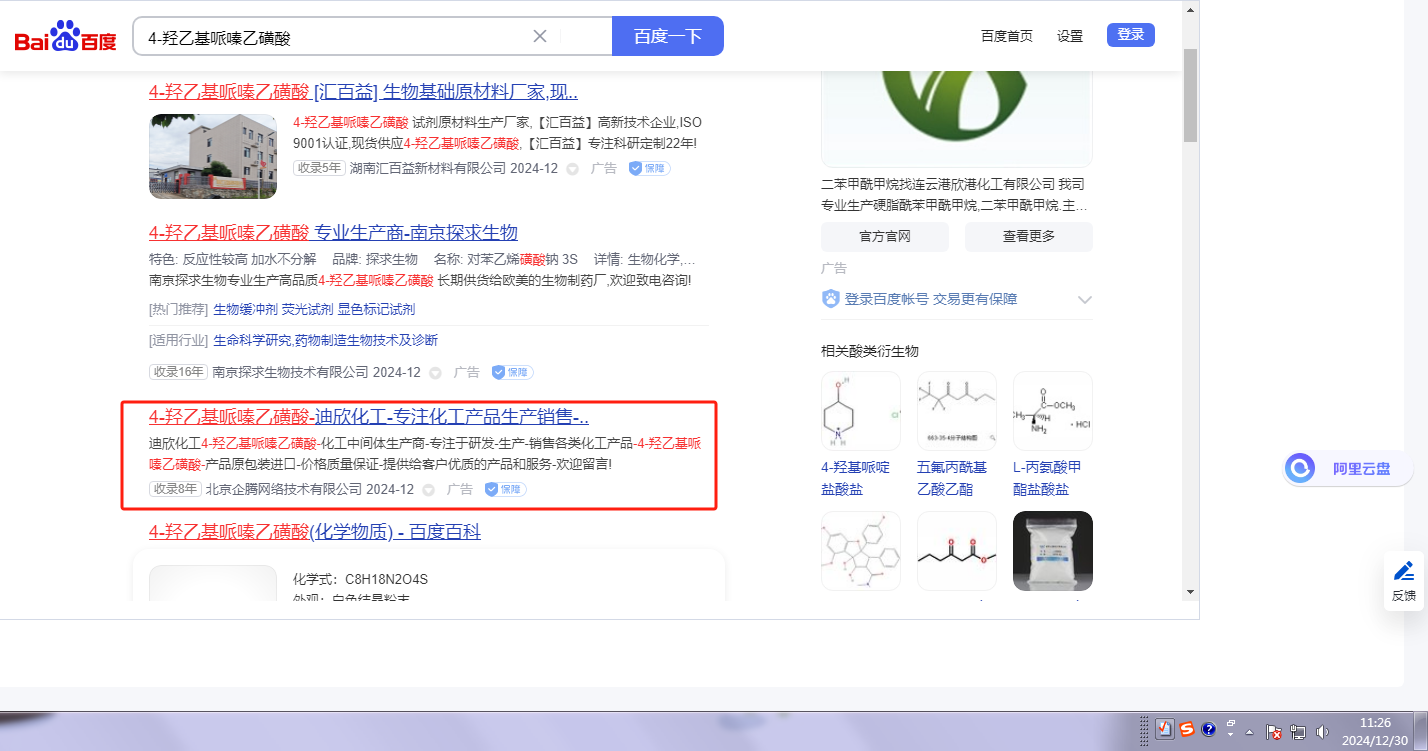
Task: Open 生命科学研究,药物制造生物技术及诊断 industry link
Action: 325,341
